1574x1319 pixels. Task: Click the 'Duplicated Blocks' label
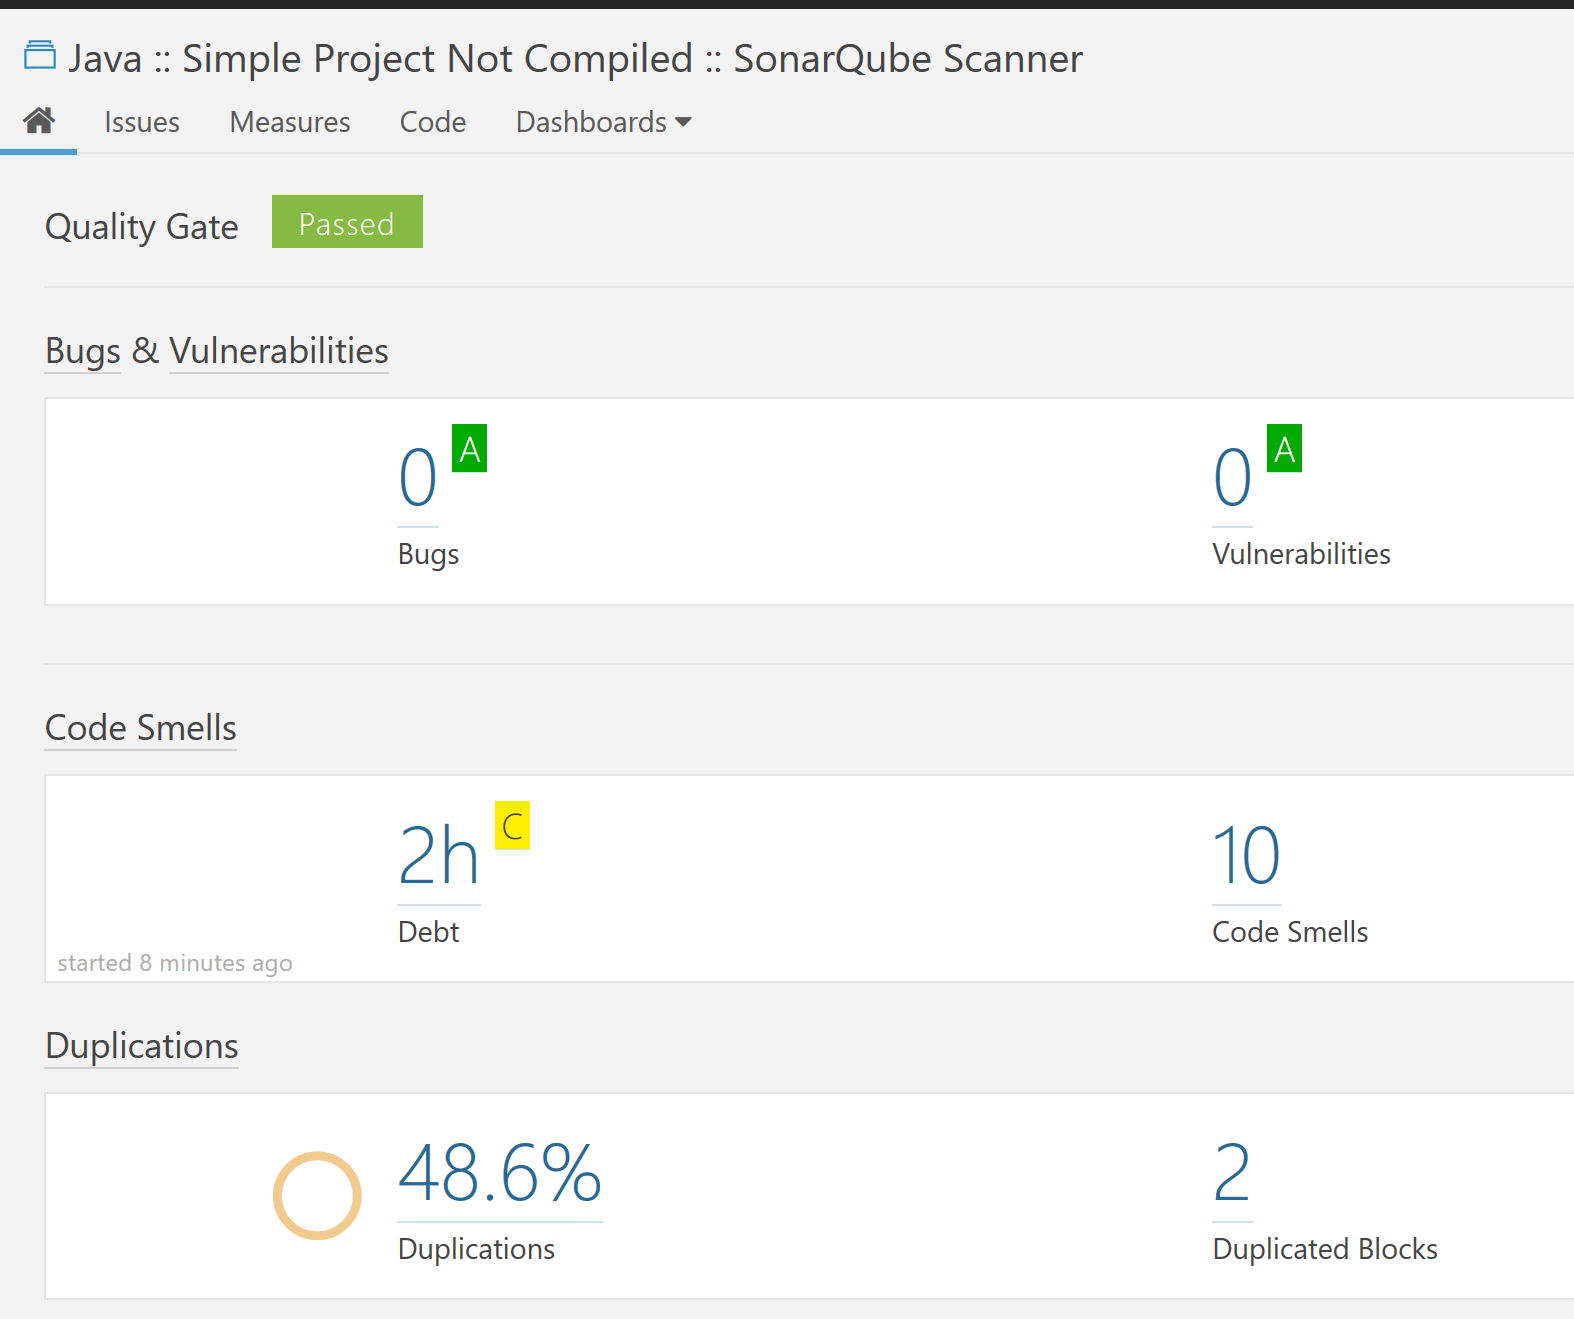[1325, 1249]
